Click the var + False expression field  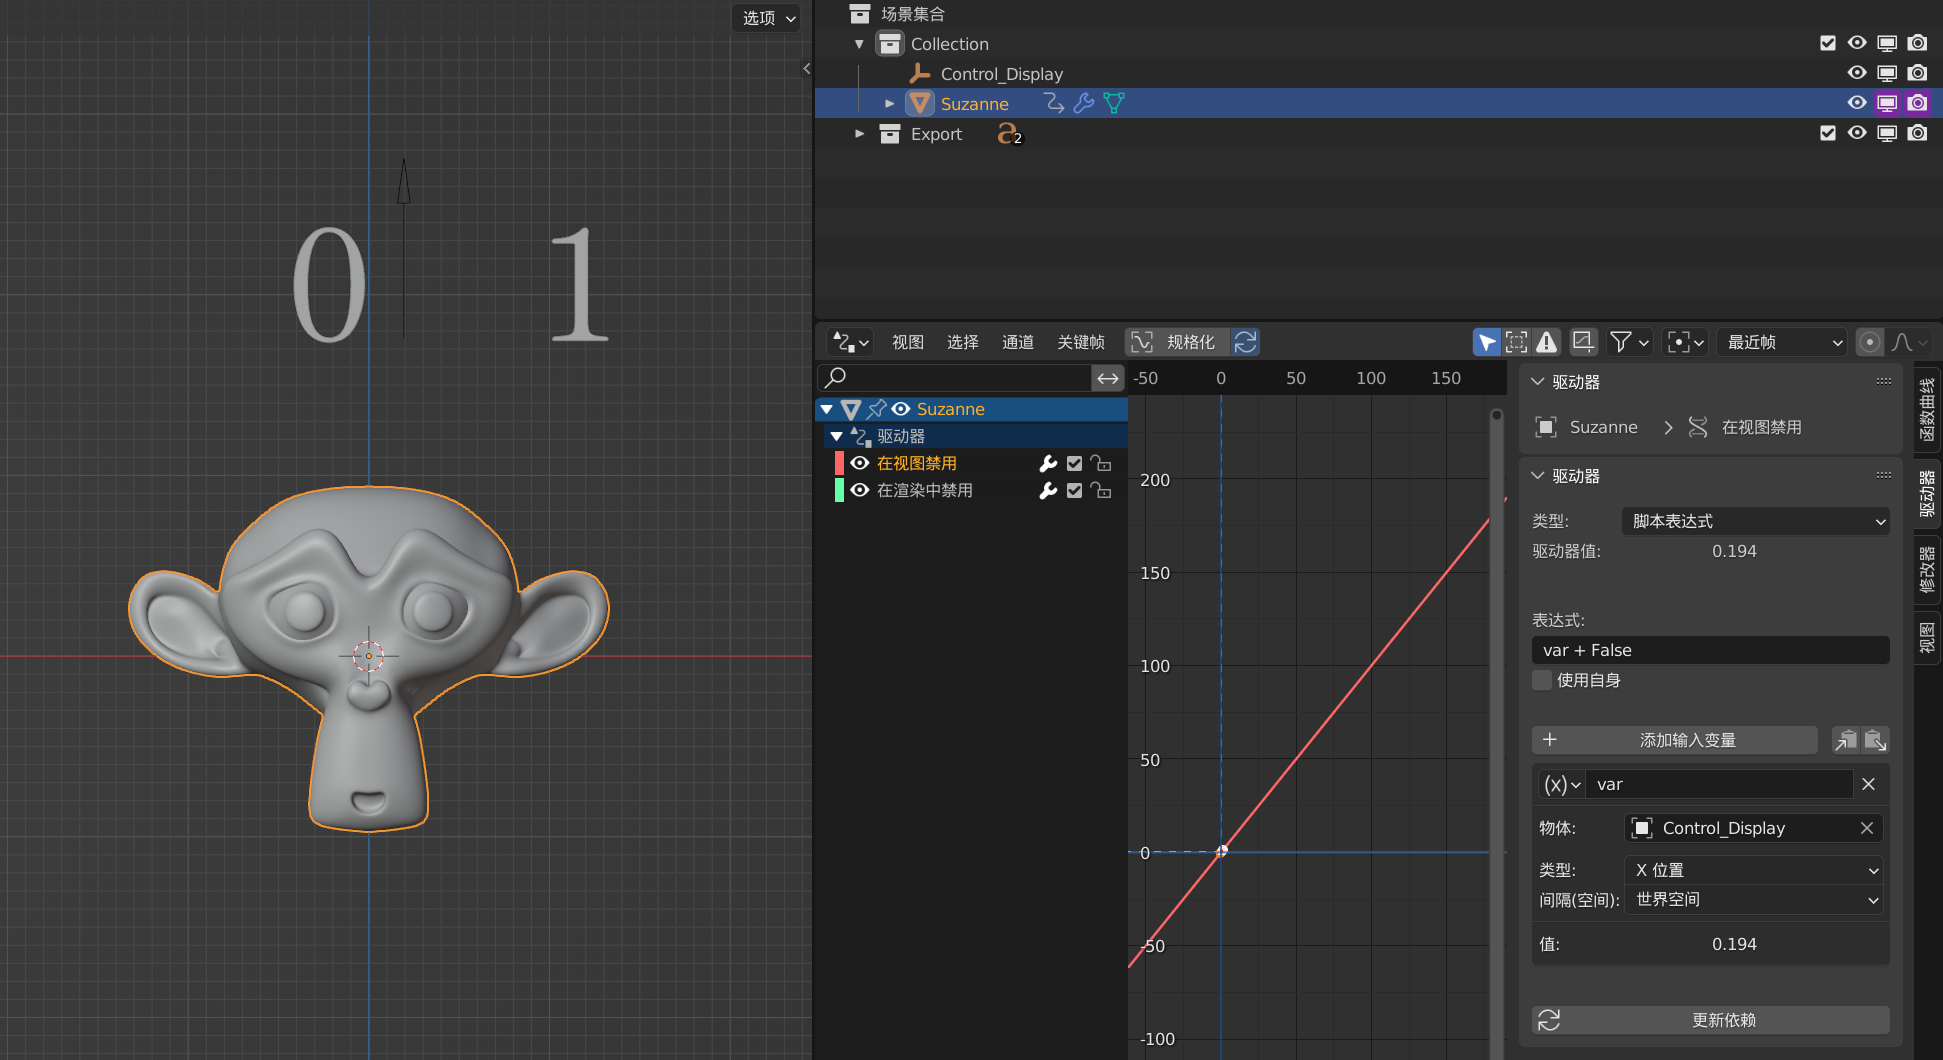click(x=1710, y=650)
